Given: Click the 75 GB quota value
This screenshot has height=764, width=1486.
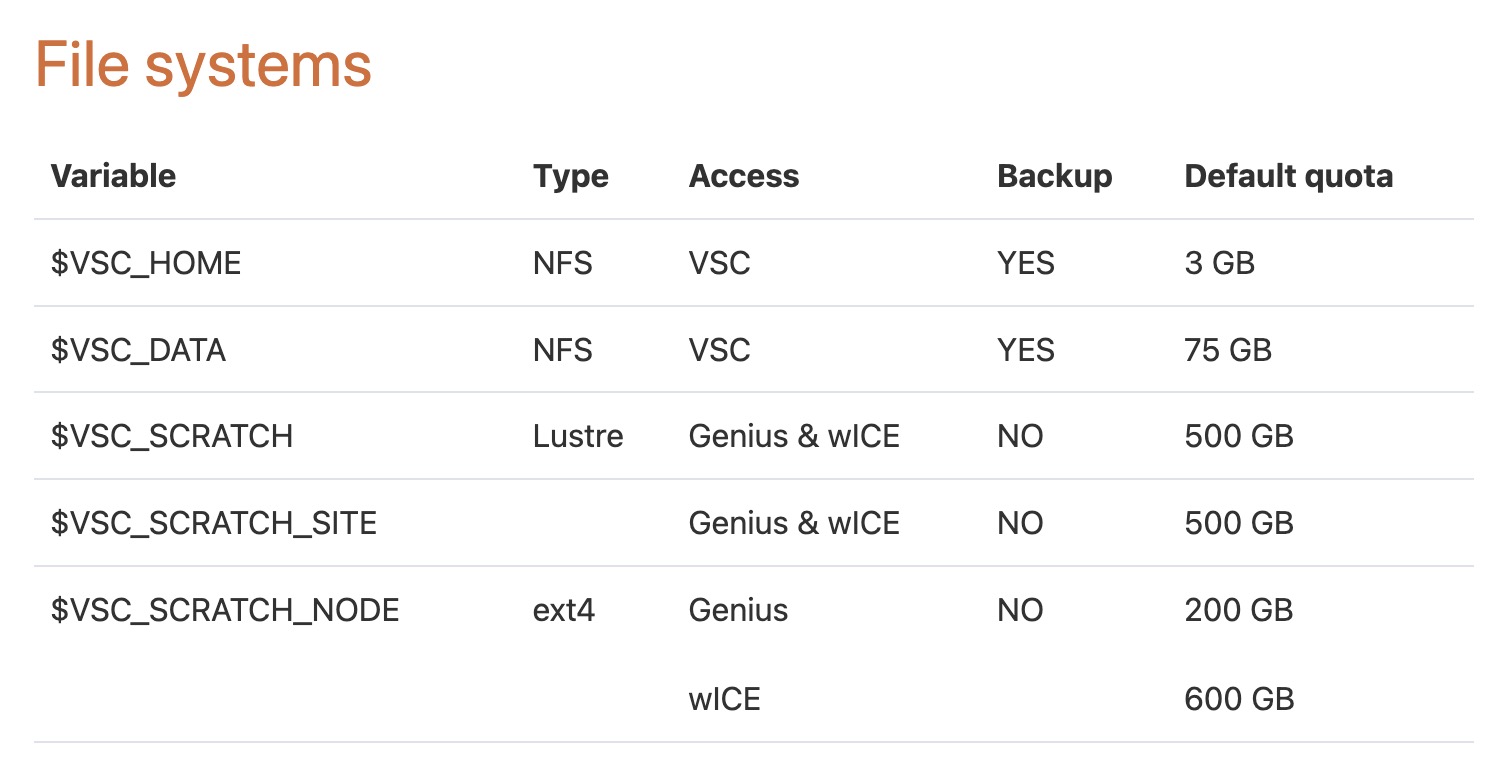Looking at the screenshot, I should pos(1228,350).
